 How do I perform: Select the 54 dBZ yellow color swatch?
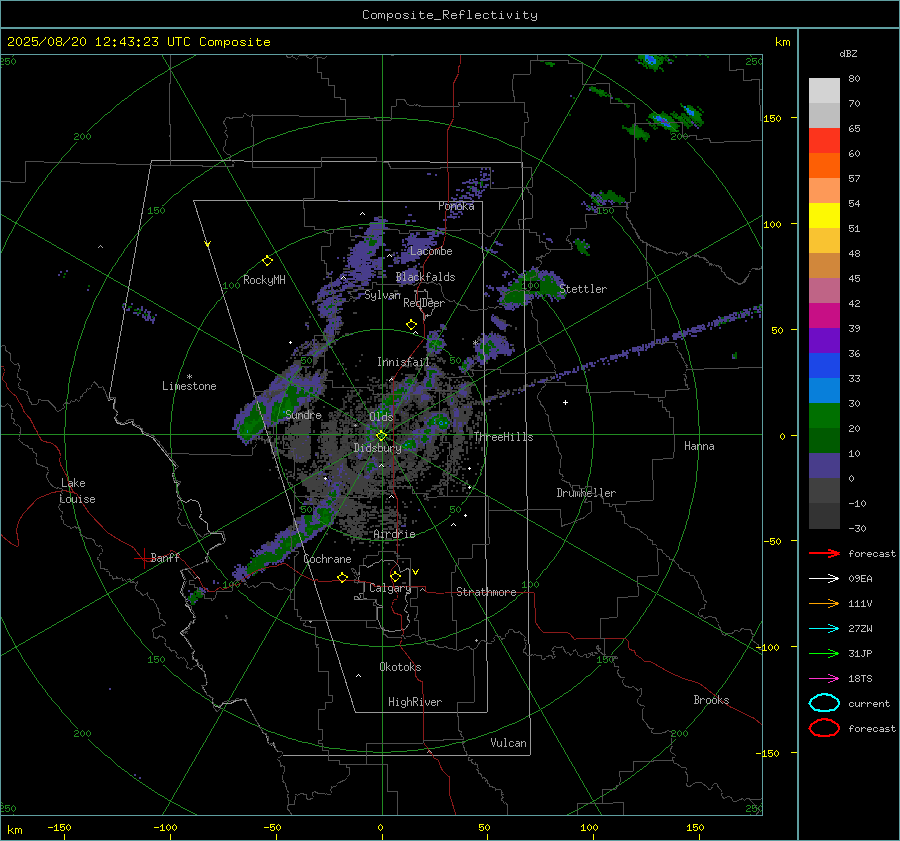(824, 215)
